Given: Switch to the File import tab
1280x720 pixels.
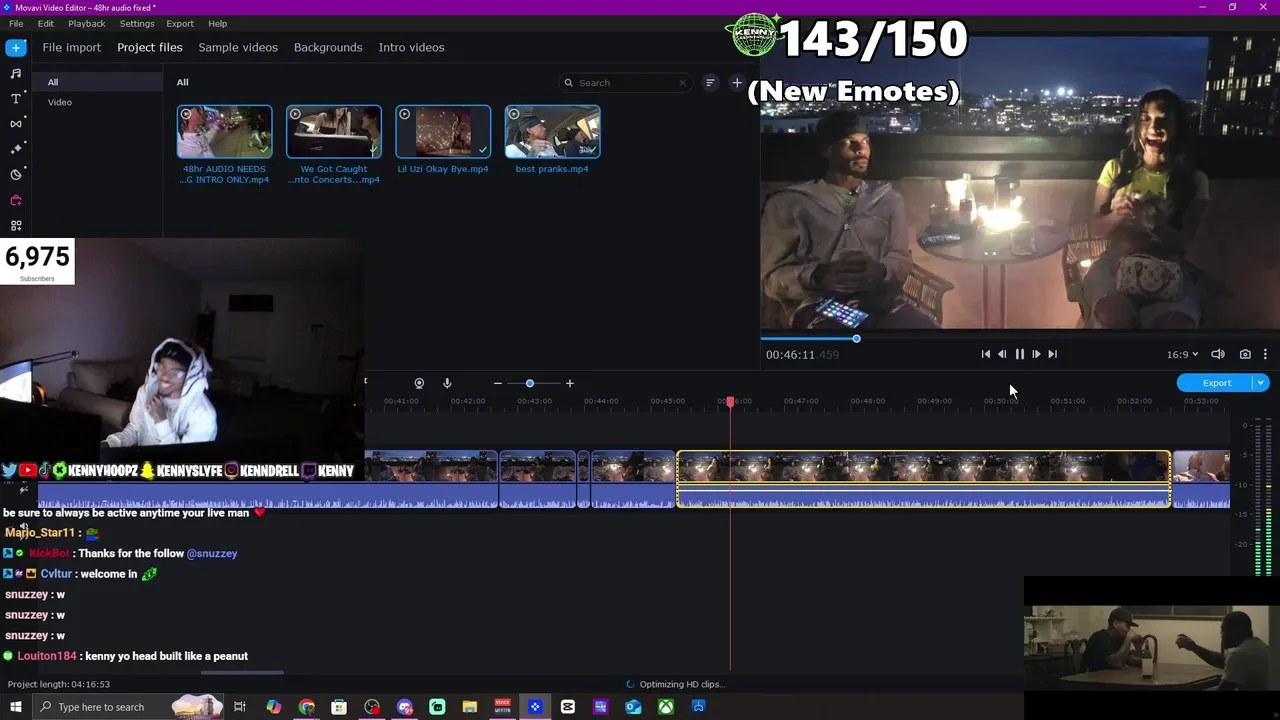Looking at the screenshot, I should point(71,47).
